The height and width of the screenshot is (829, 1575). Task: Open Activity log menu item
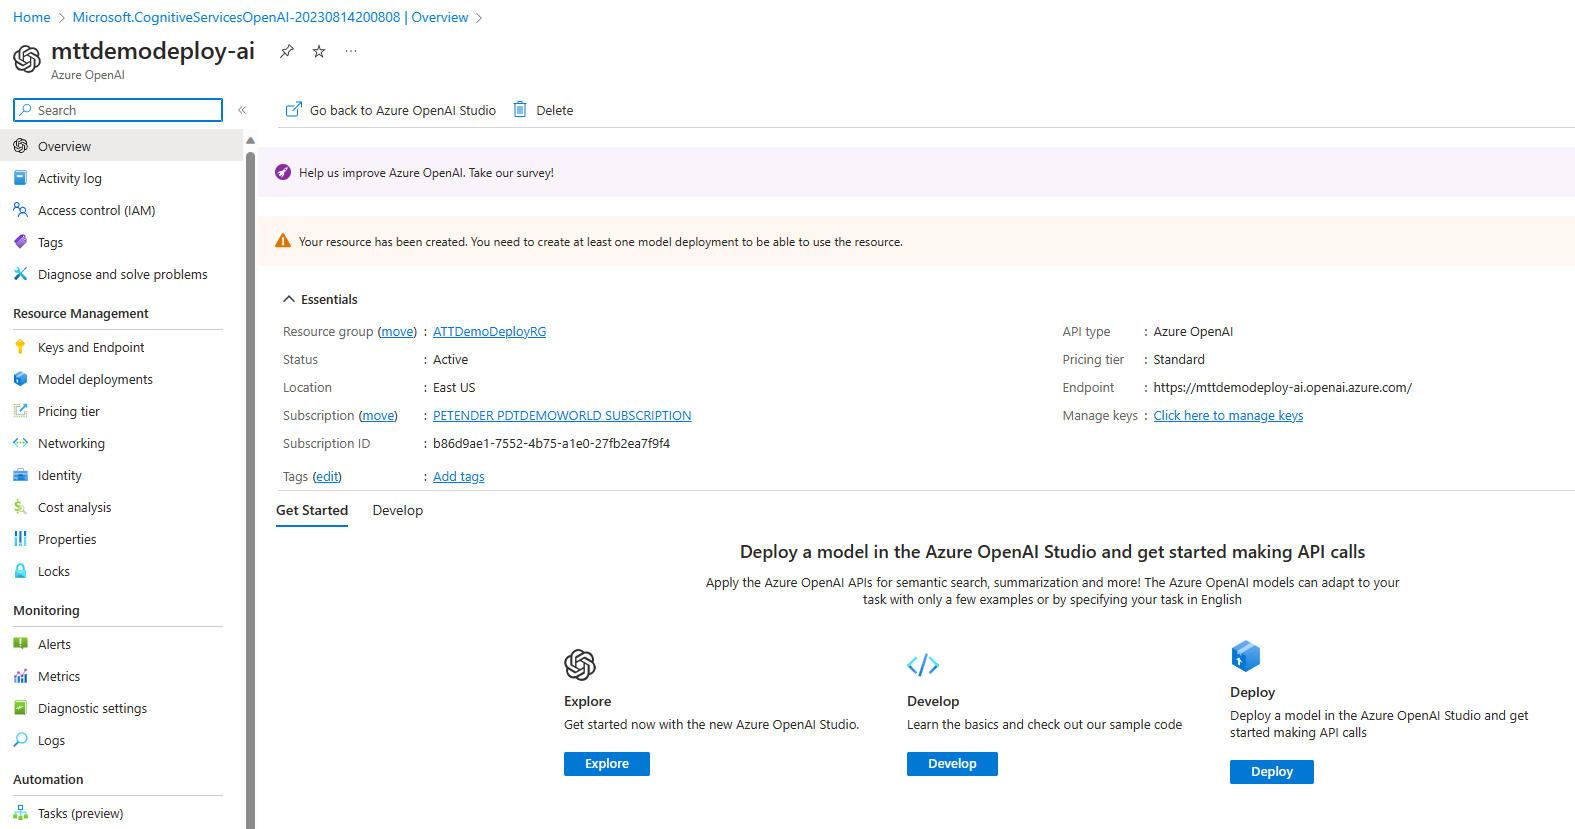coord(121,178)
